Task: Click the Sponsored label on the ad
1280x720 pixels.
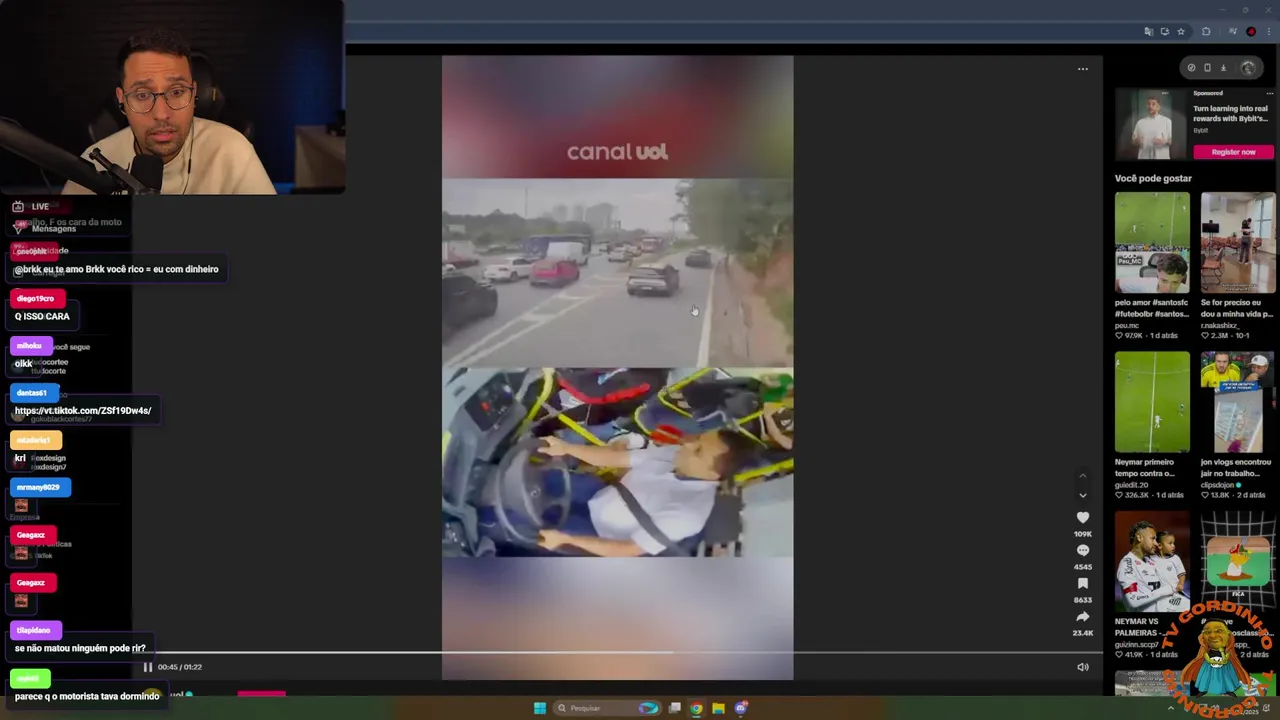Action: click(1208, 93)
